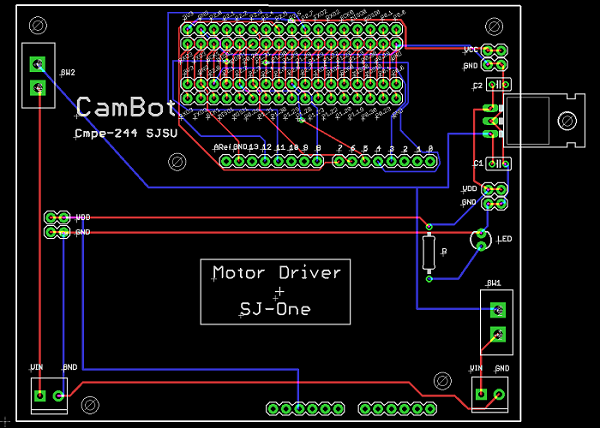The width and height of the screenshot is (600, 428).
Task: Select the VIN pad of bottom-left connector
Action: (x=40, y=395)
